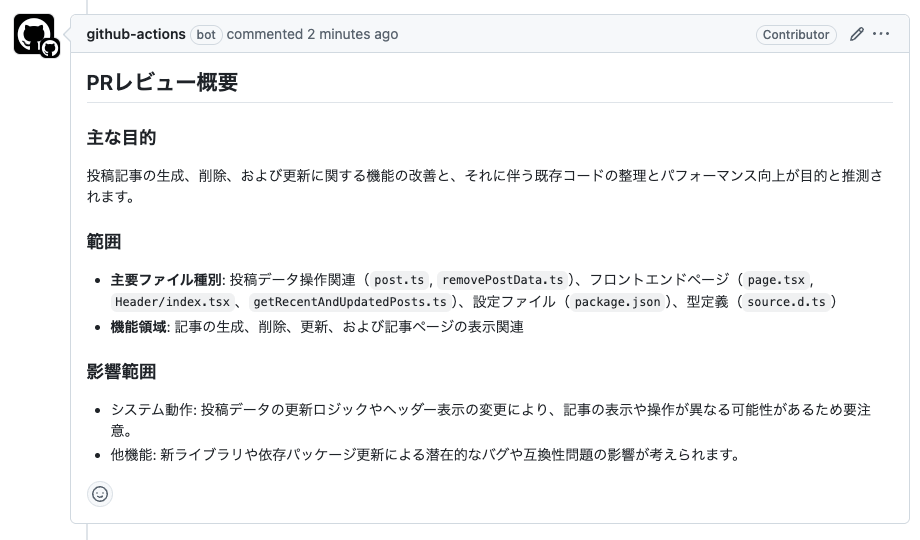
Task: Click the Contributor badge
Action: click(796, 35)
